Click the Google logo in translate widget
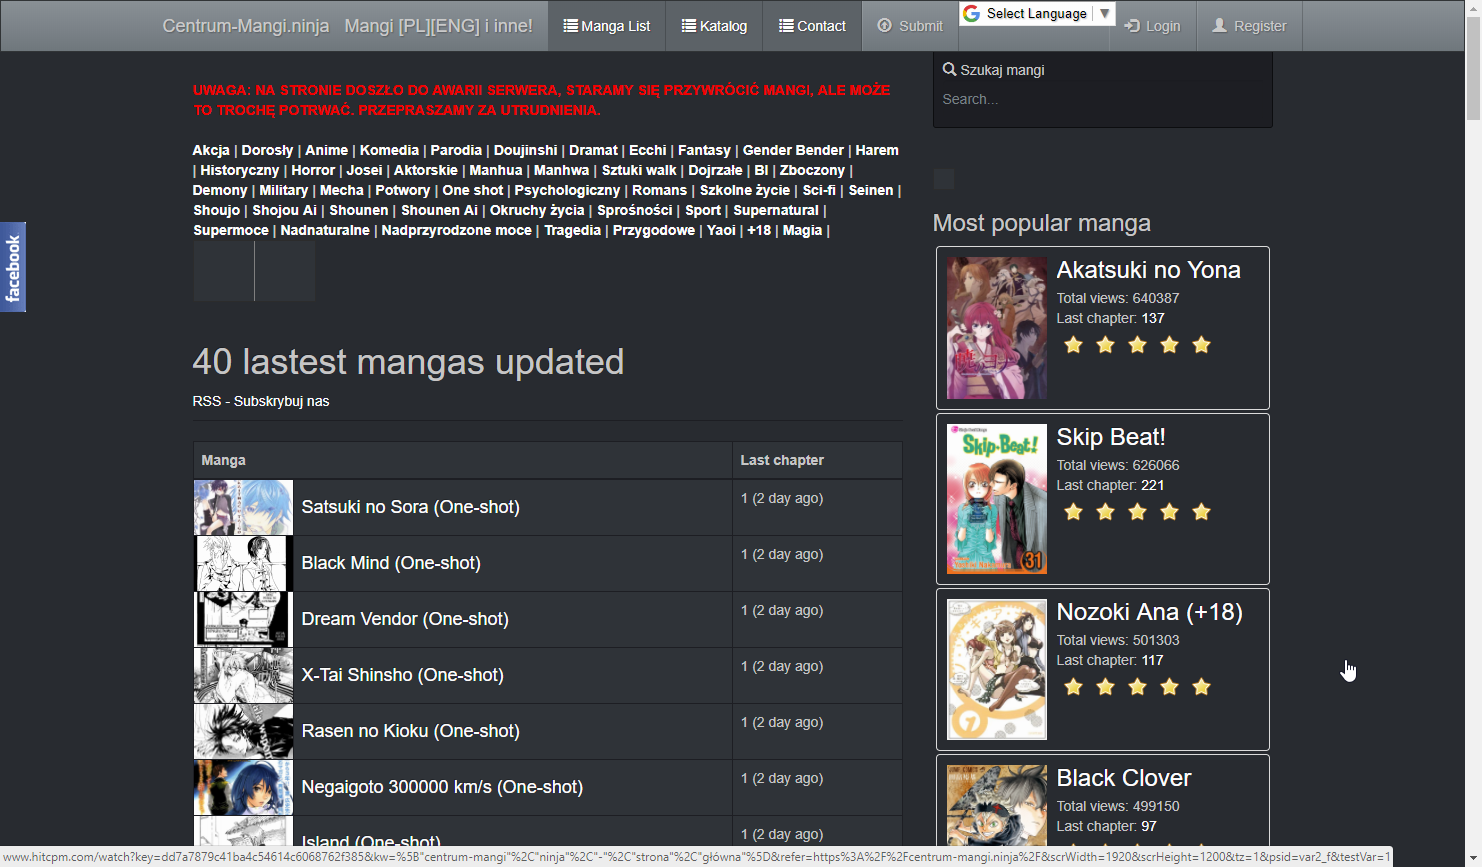Viewport: 1482px width, 867px height. pyautogui.click(x=971, y=14)
